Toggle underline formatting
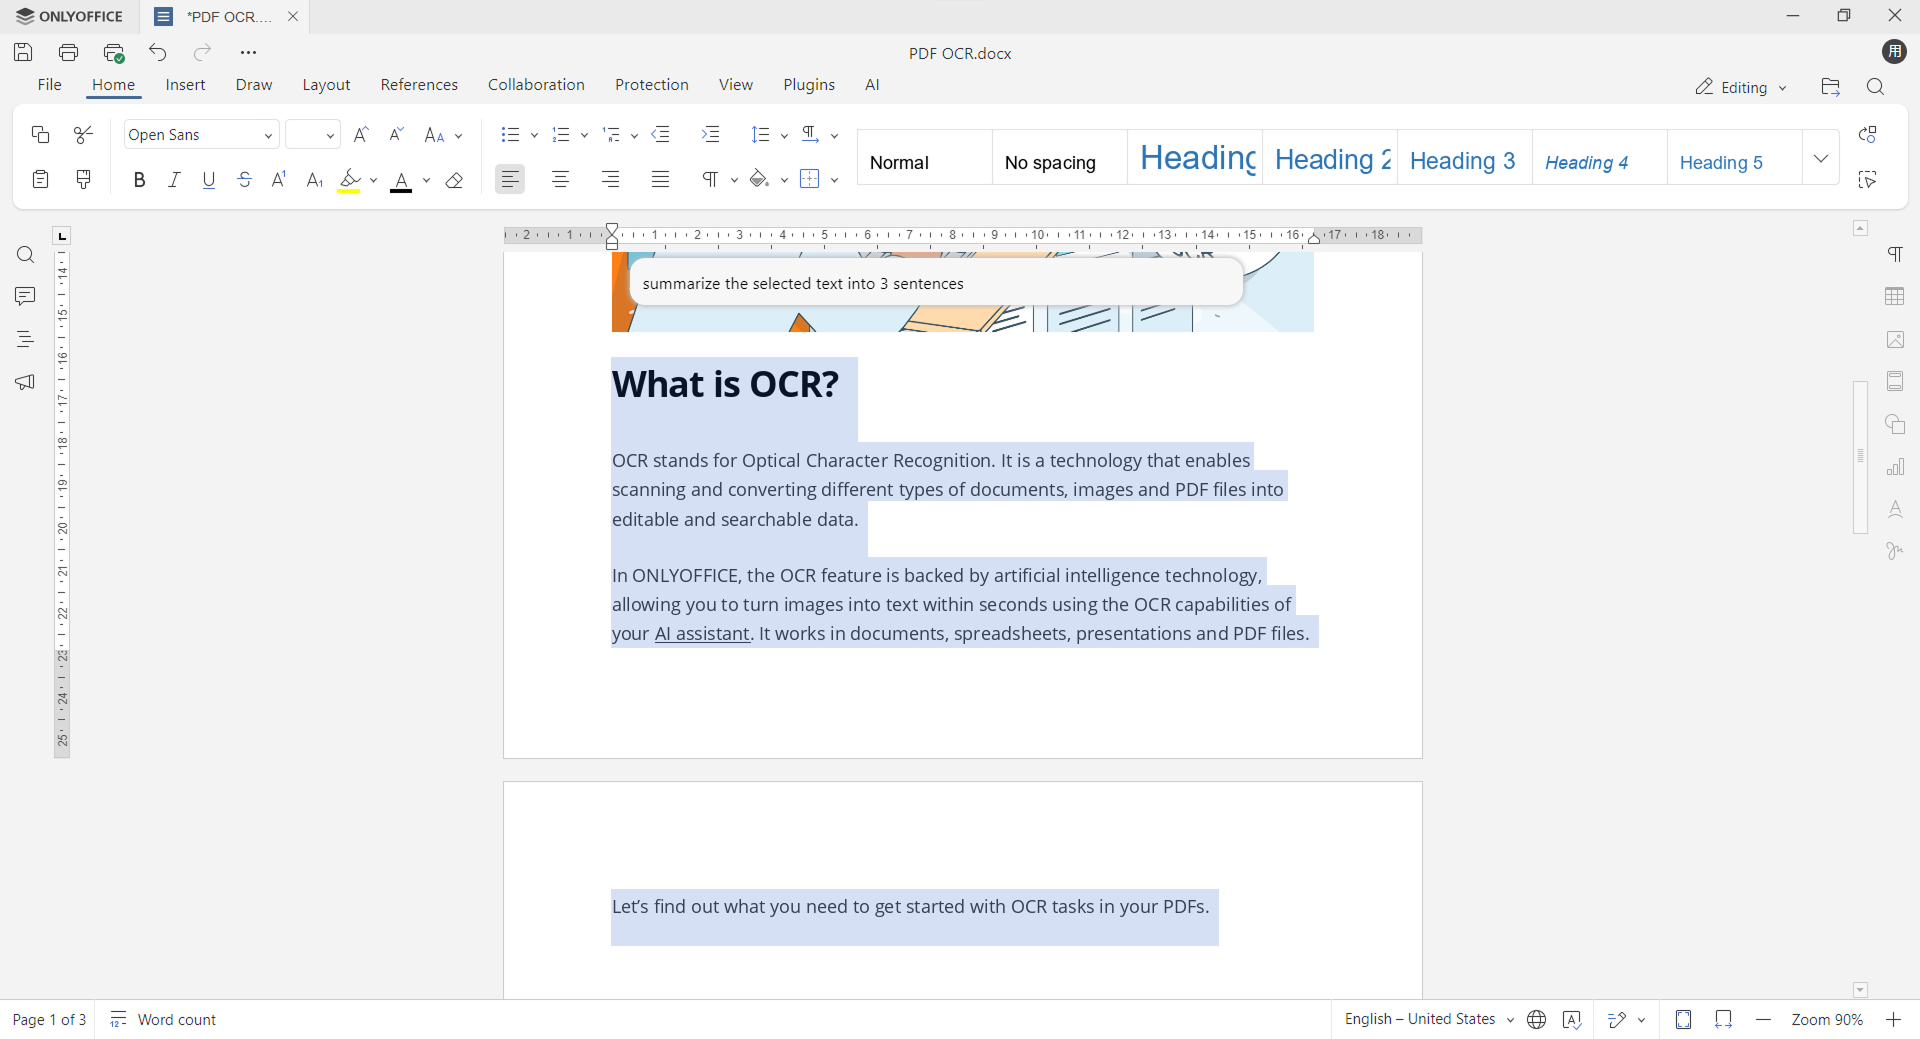The height and width of the screenshot is (1039, 1920). [209, 180]
